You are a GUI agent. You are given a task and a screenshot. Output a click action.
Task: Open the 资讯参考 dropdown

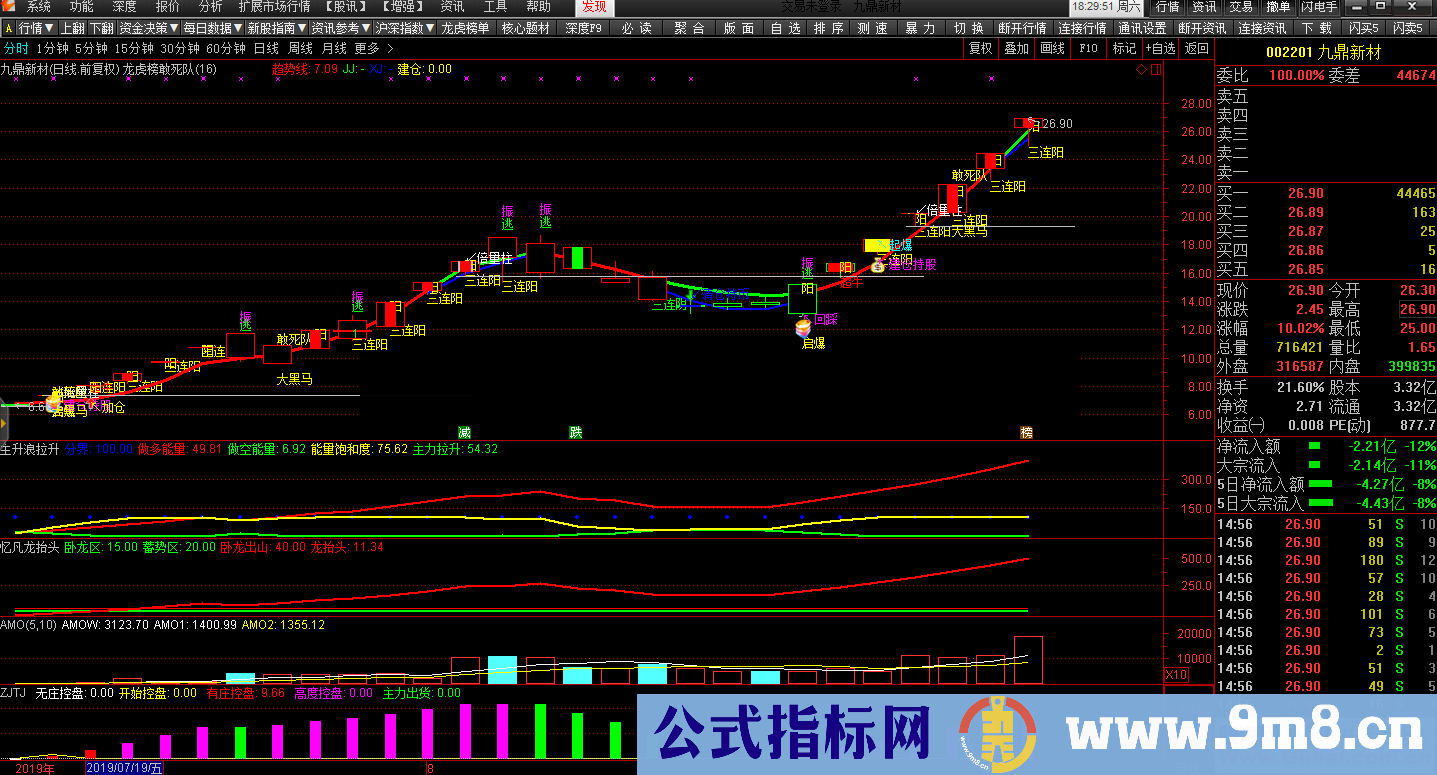click(x=341, y=28)
